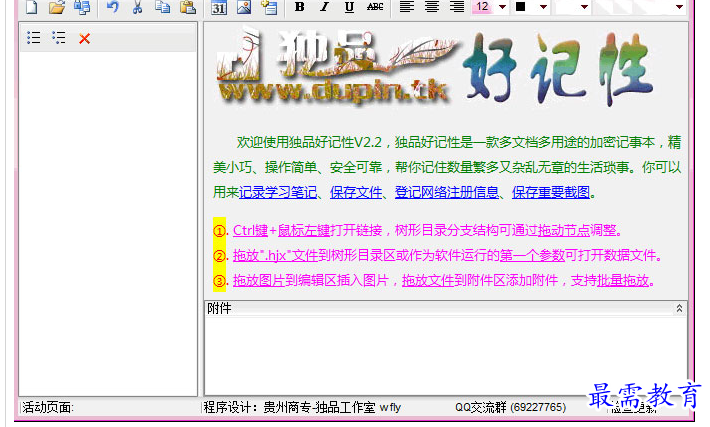
Task: Align text to the right
Action: click(457, 7)
